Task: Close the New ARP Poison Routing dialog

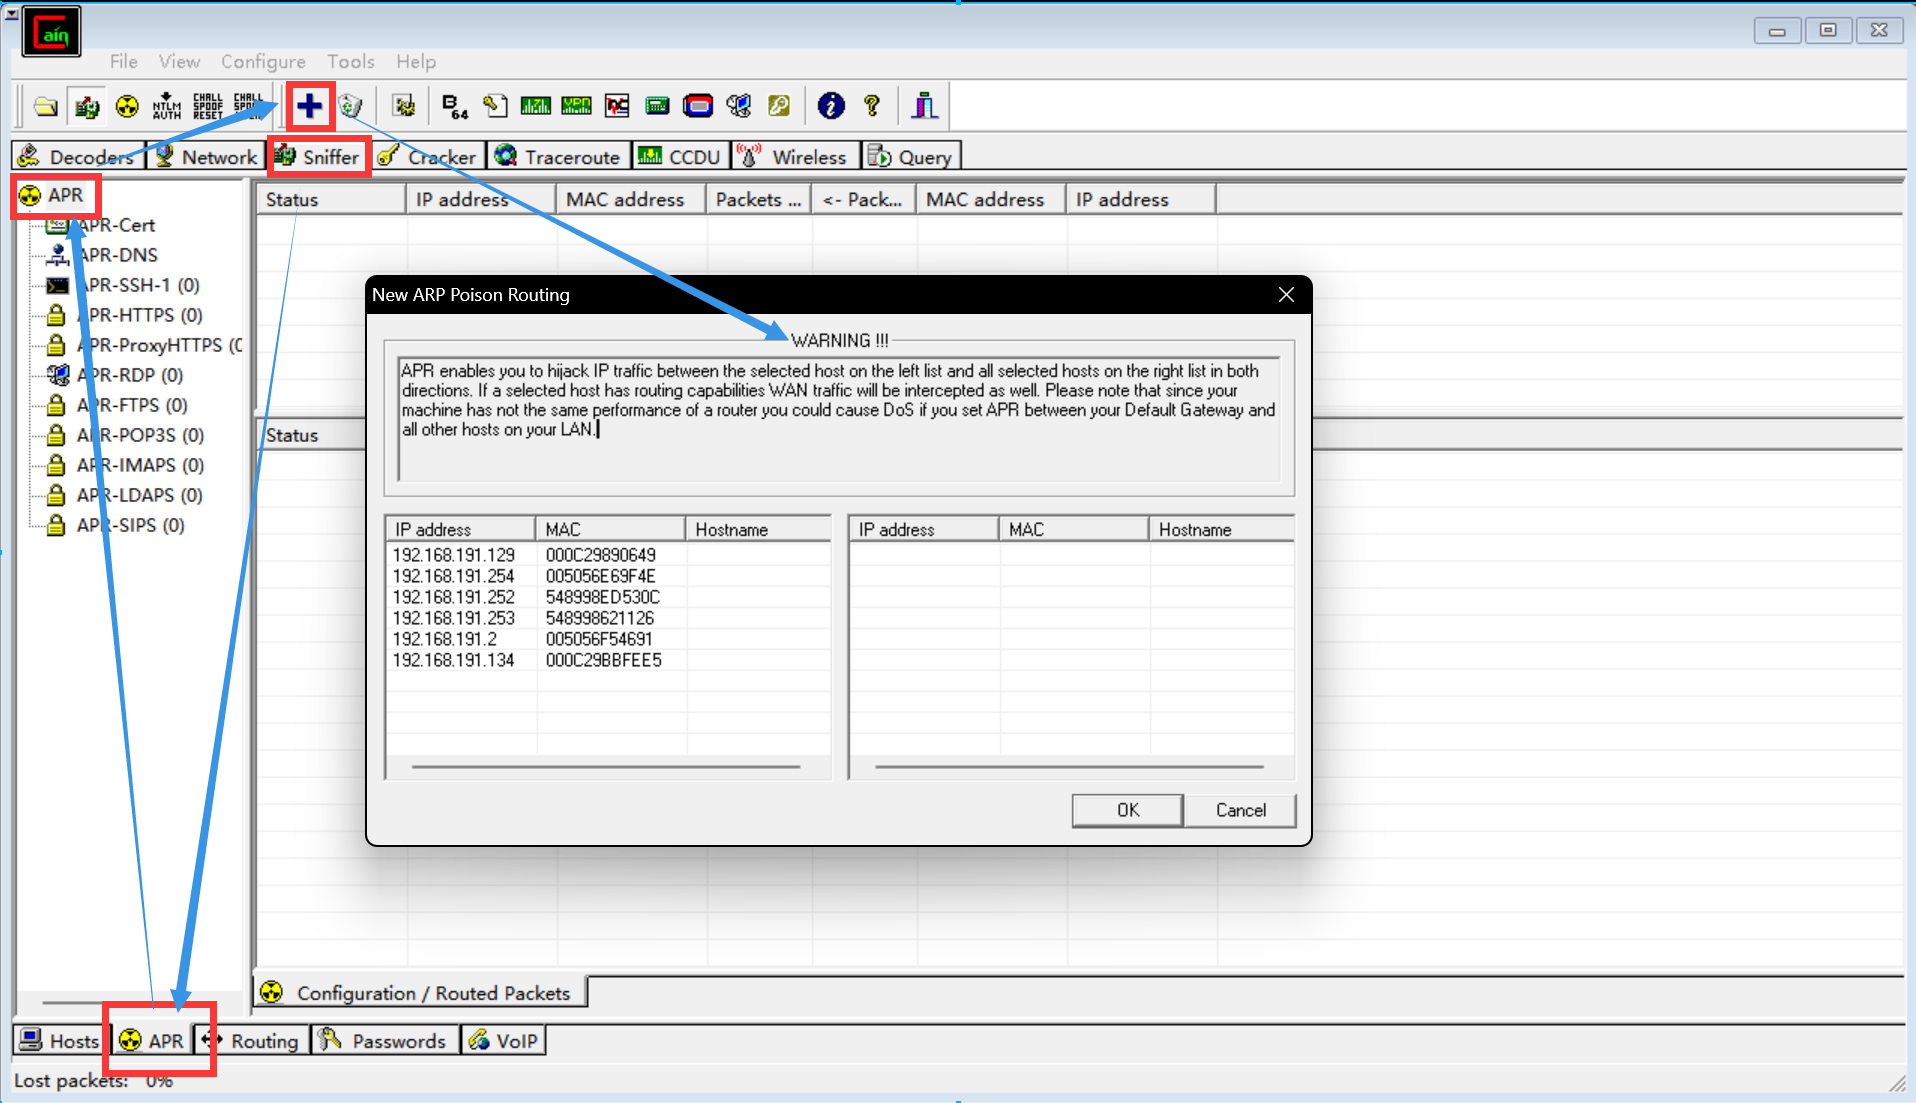Action: (1286, 295)
